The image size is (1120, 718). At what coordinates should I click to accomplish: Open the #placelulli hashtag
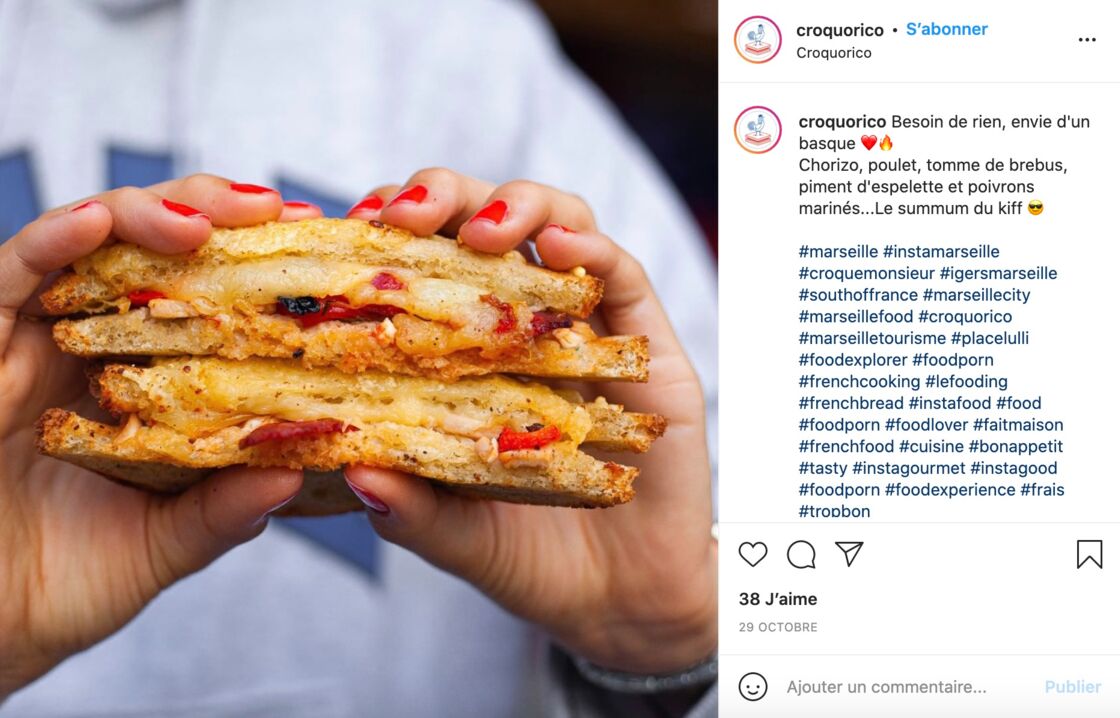coord(990,338)
